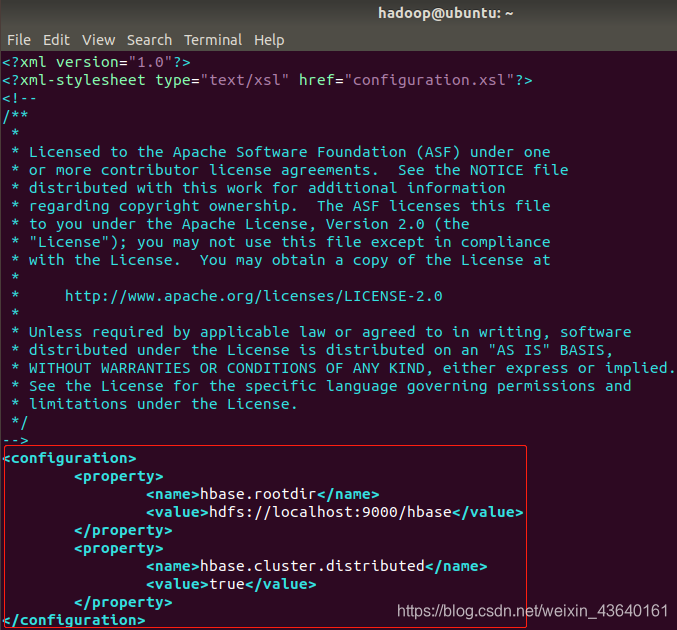Open the Help menu

click(269, 40)
